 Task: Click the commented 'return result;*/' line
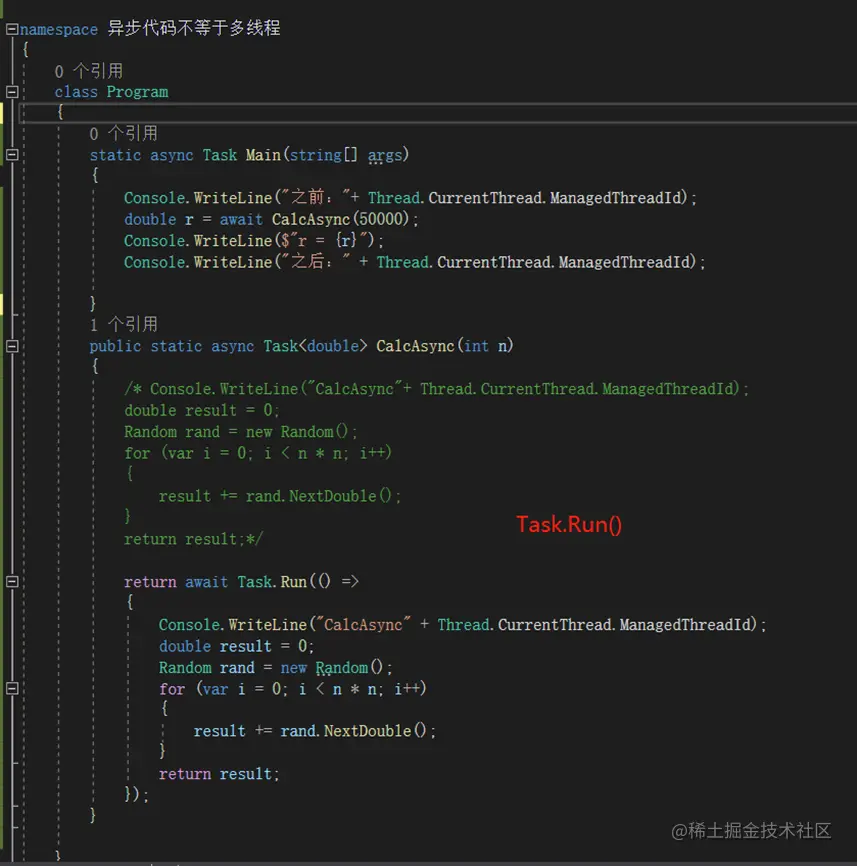[194, 539]
